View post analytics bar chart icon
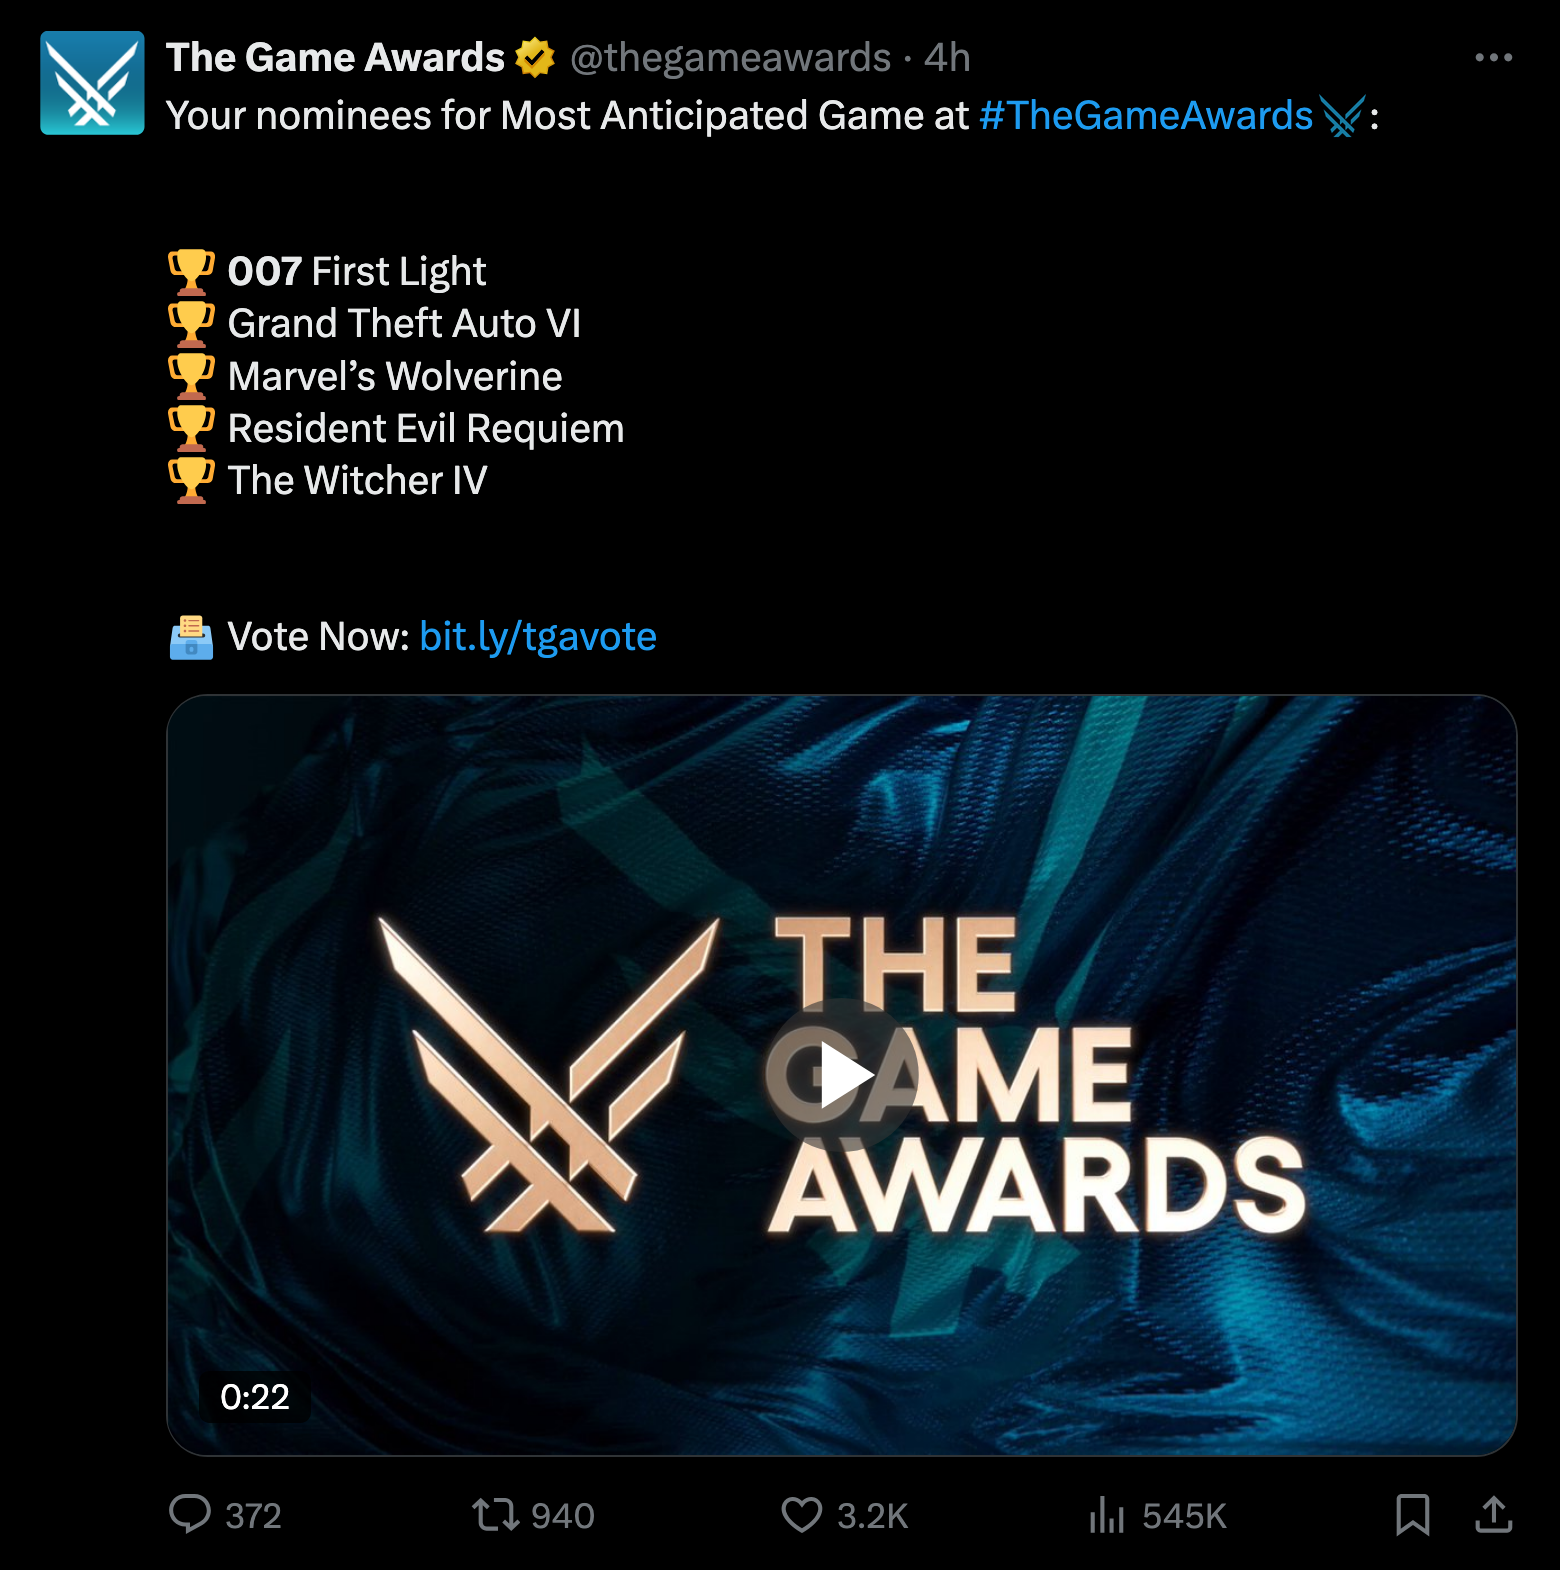Viewport: 1560px width, 1570px height. 1107,1514
